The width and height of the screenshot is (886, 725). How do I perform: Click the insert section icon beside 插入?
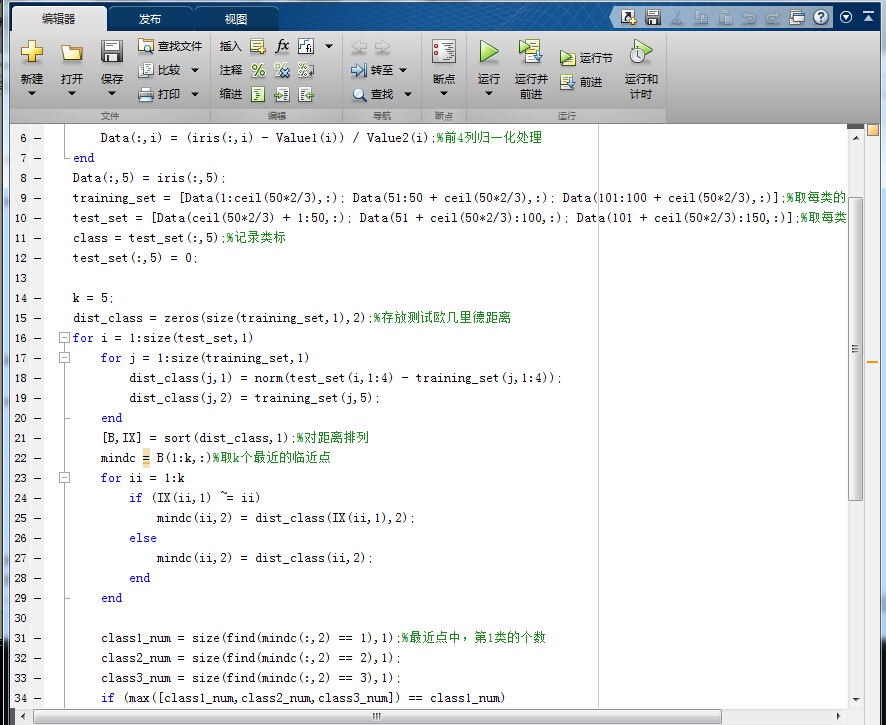coord(258,46)
